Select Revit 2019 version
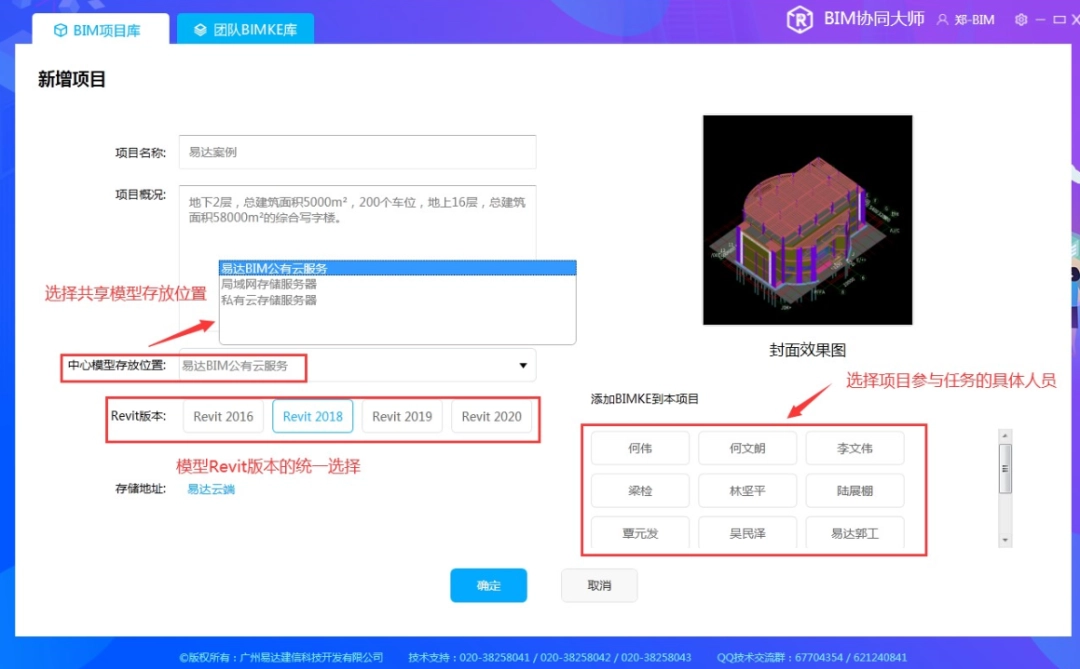The height and width of the screenshot is (669, 1080). [401, 417]
